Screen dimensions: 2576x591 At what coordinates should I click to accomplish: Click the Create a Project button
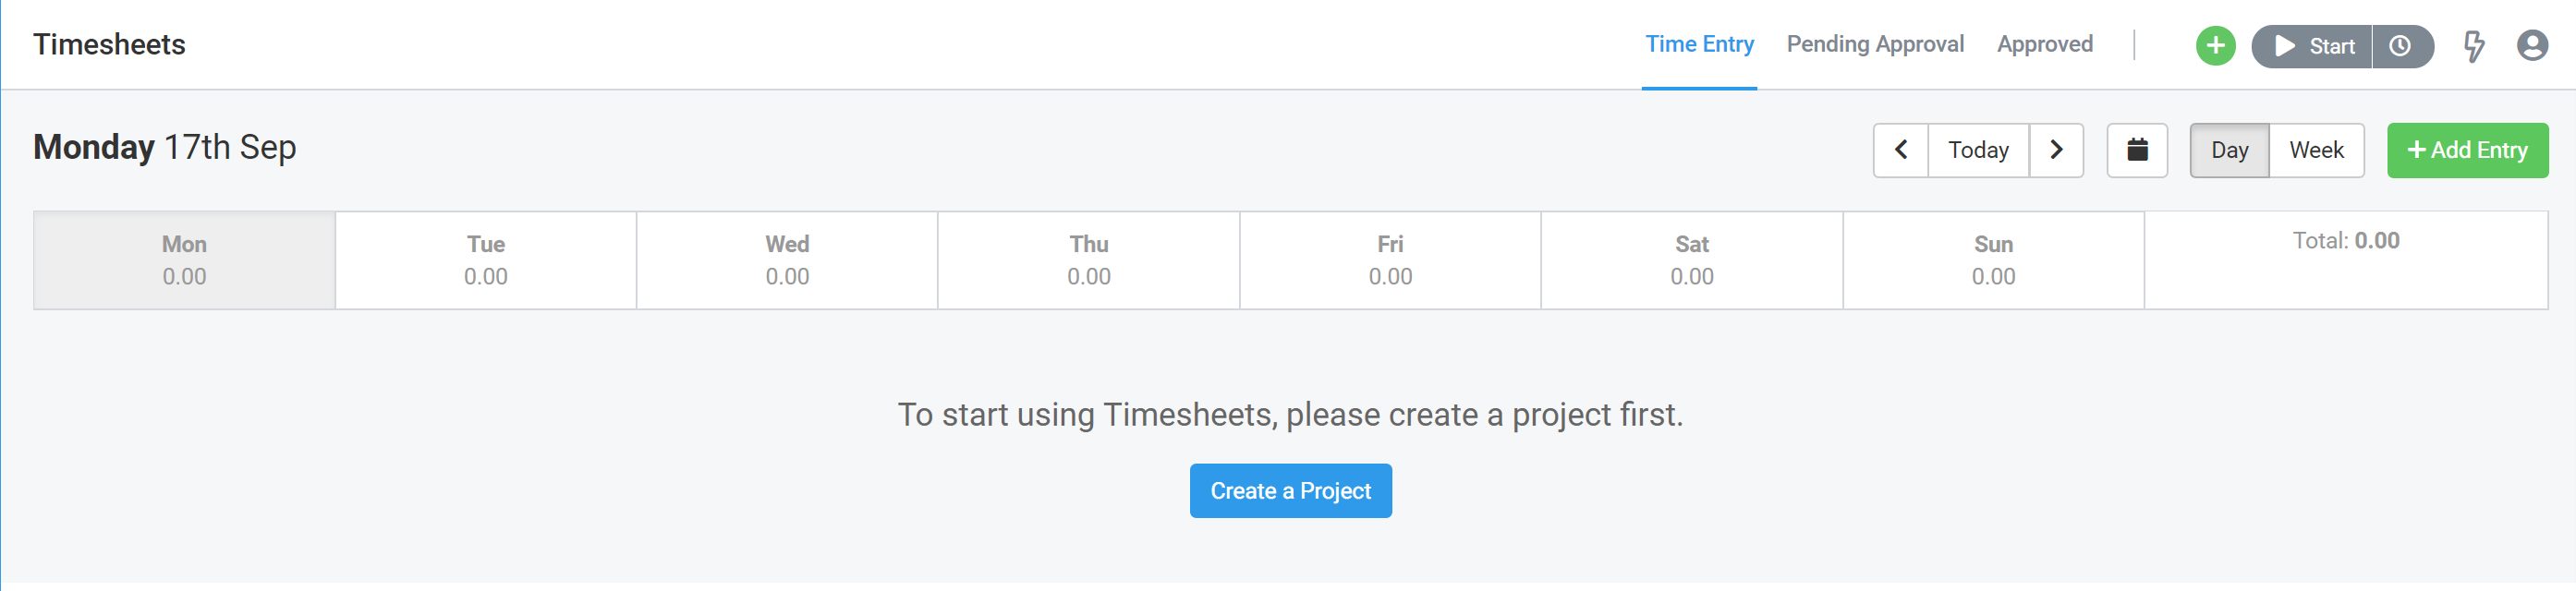[1290, 490]
